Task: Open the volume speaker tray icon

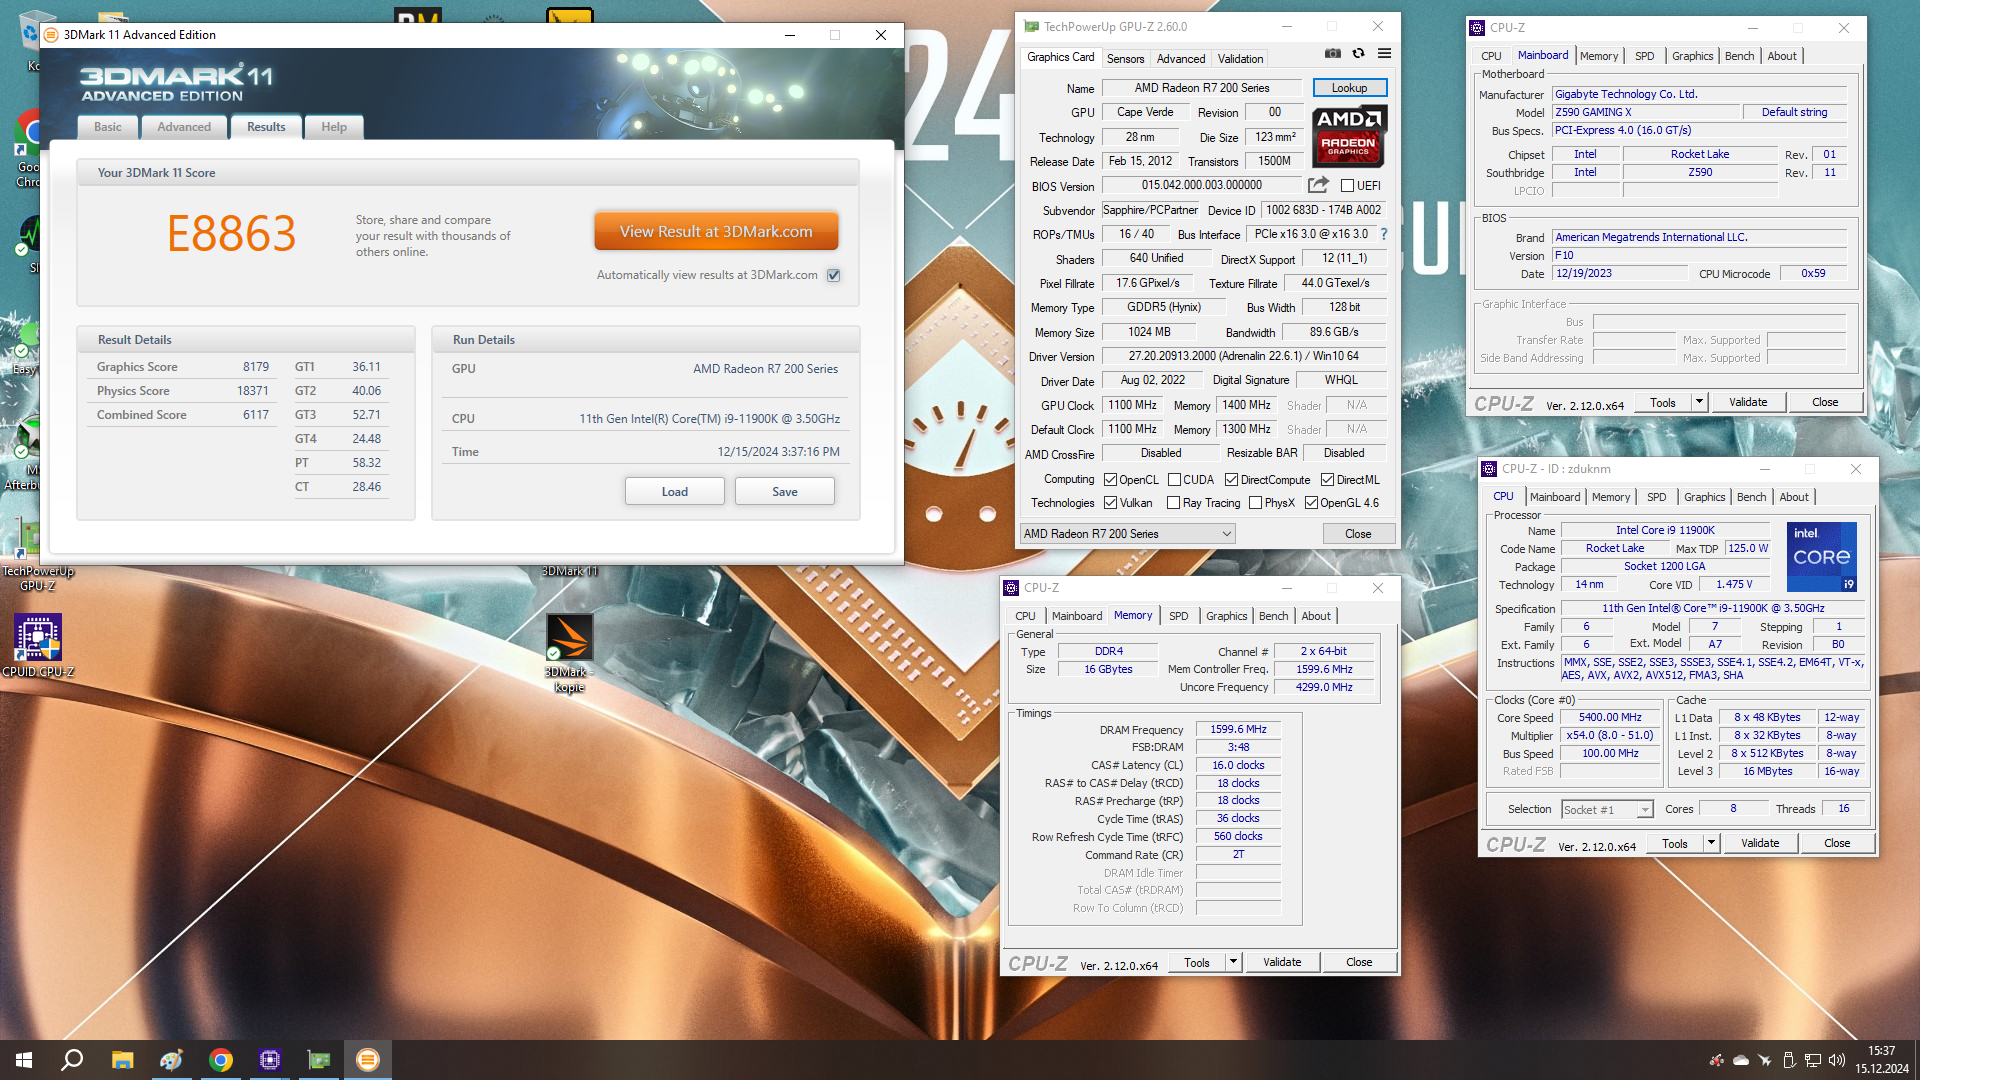Action: point(1836,1060)
